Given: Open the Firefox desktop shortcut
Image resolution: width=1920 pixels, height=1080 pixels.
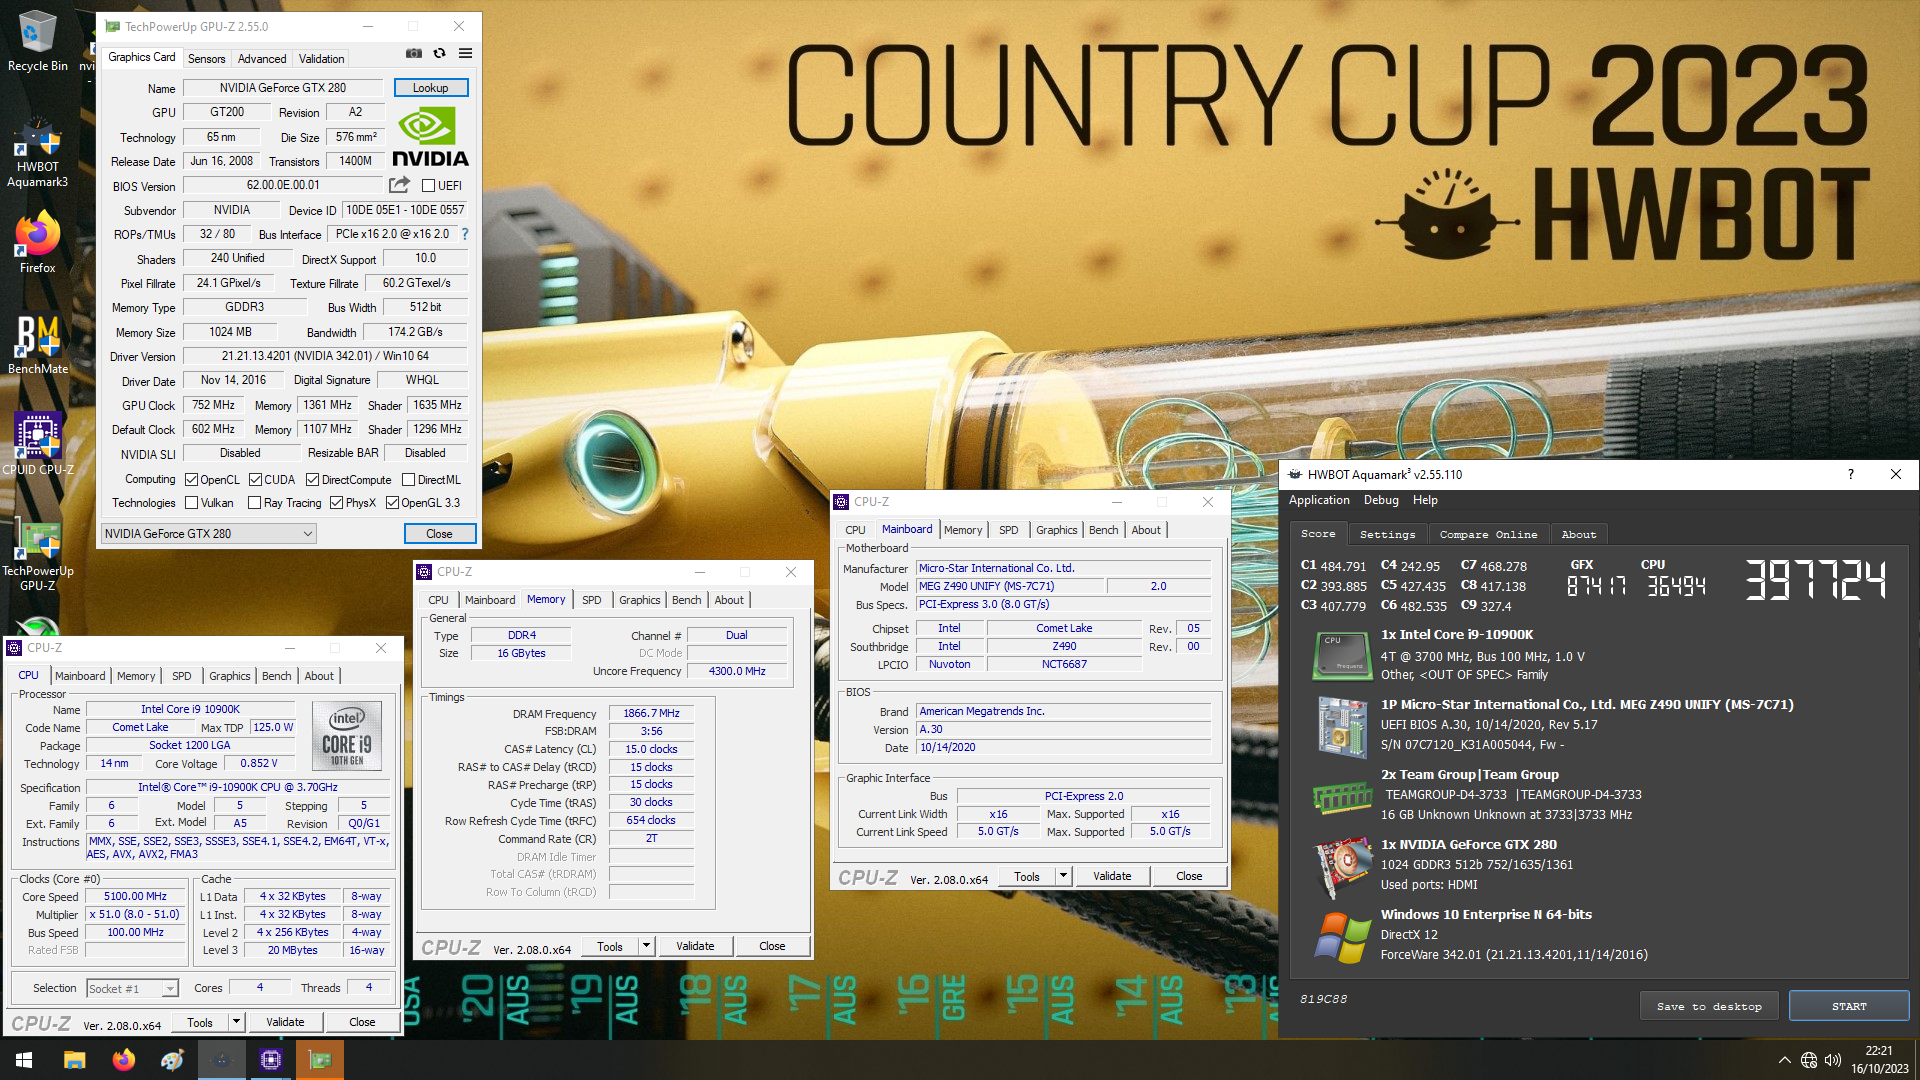Looking at the screenshot, I should [x=38, y=243].
